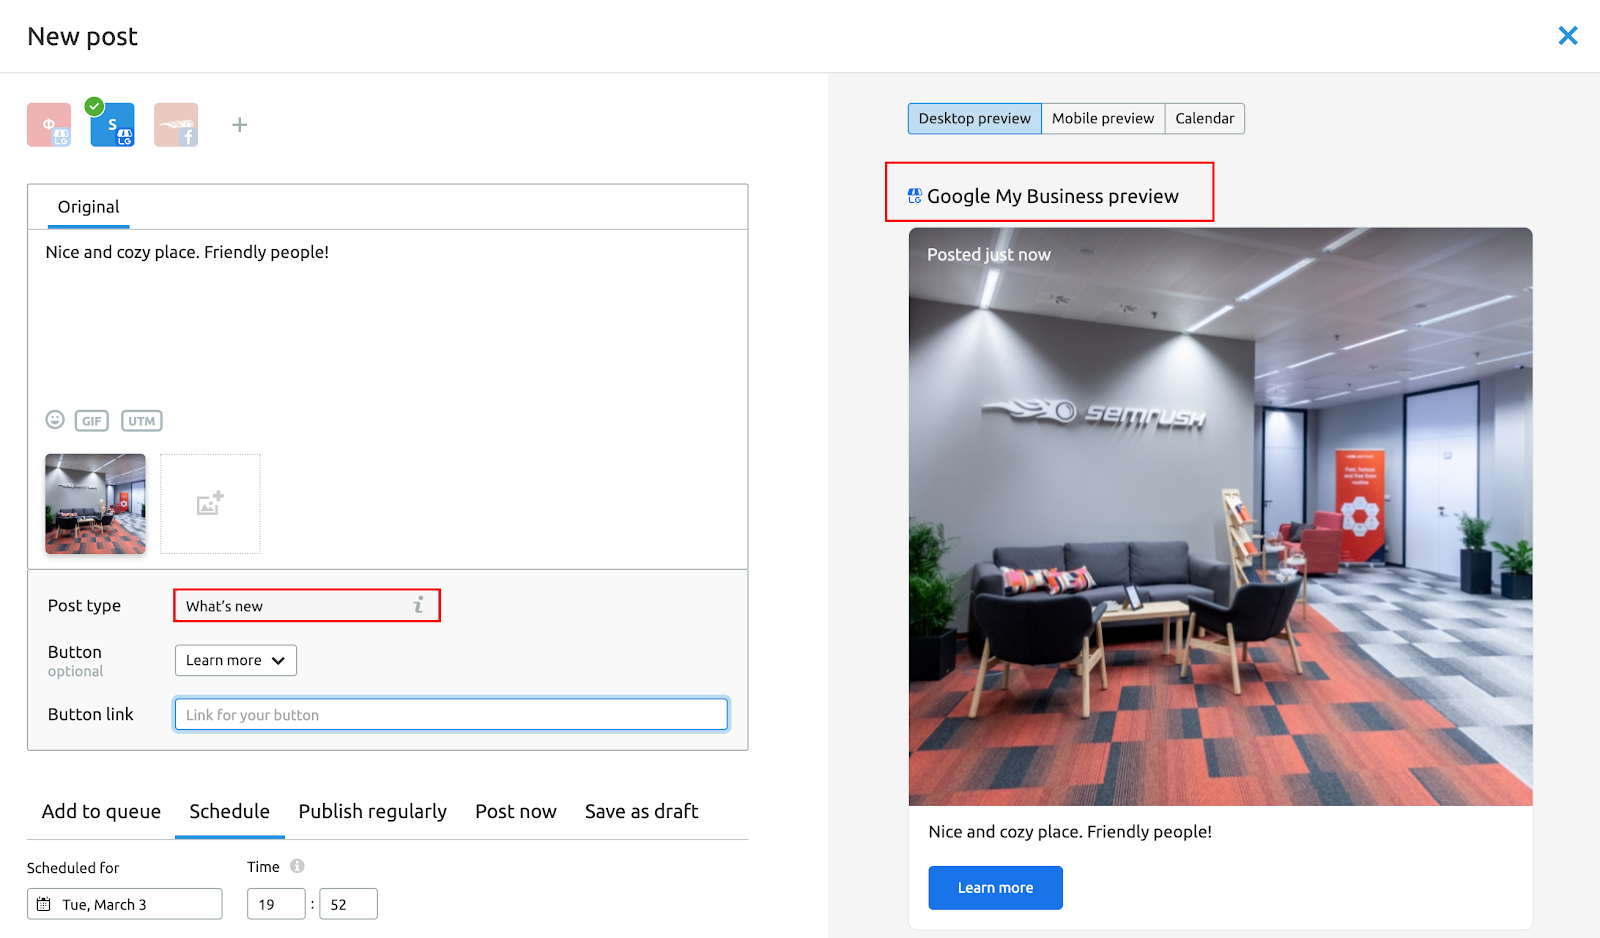Viewport: 1600px width, 938px height.
Task: Open the emoji picker
Action: [x=55, y=420]
